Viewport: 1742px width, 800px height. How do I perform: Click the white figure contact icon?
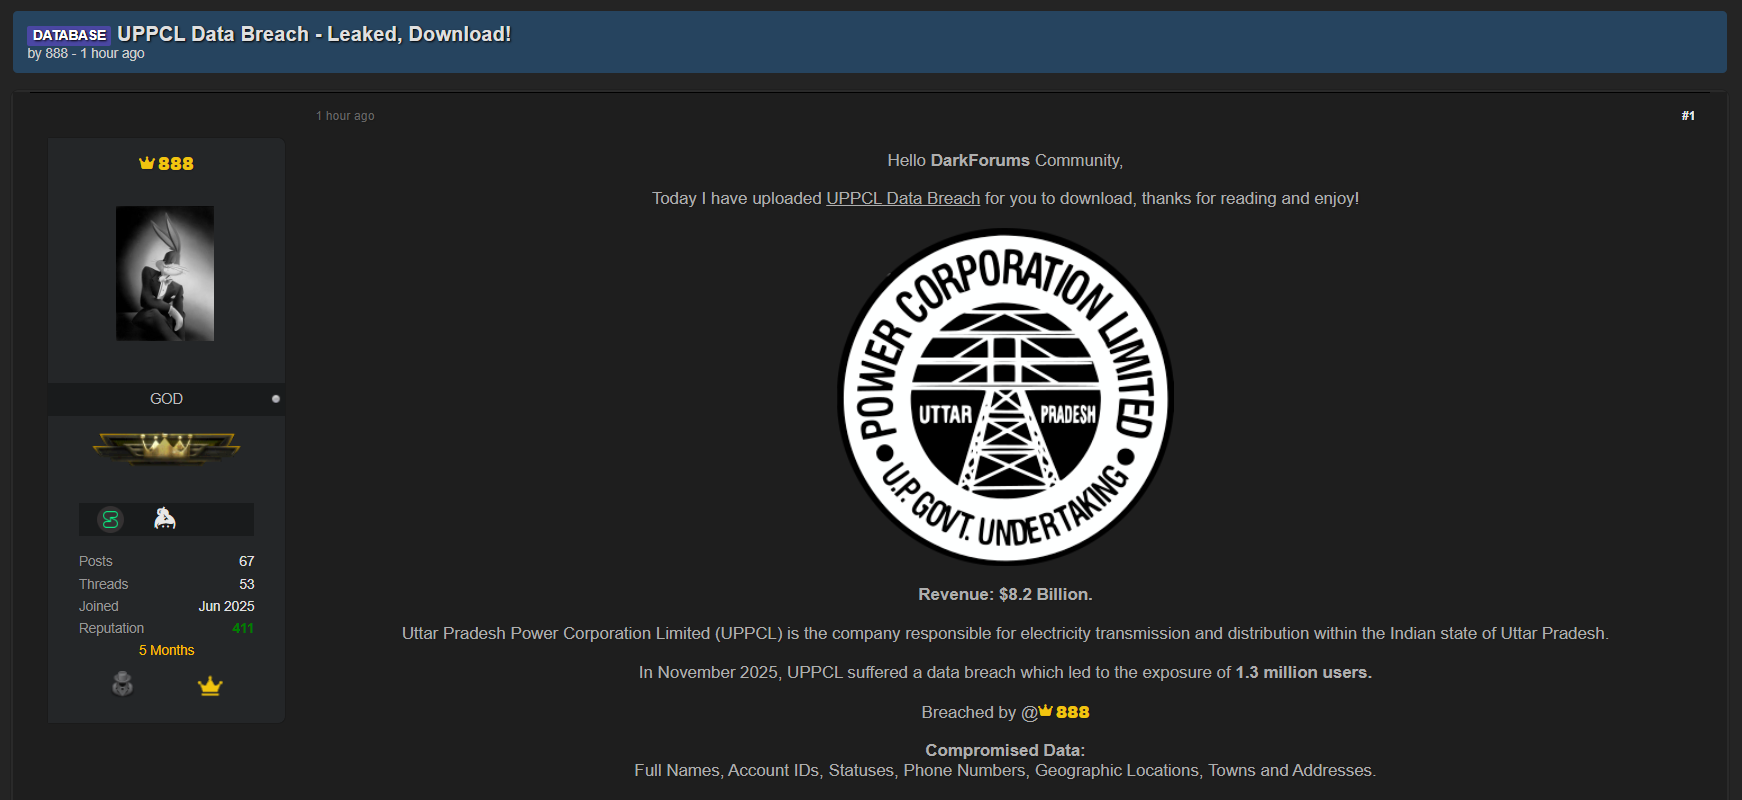pyautogui.click(x=165, y=518)
